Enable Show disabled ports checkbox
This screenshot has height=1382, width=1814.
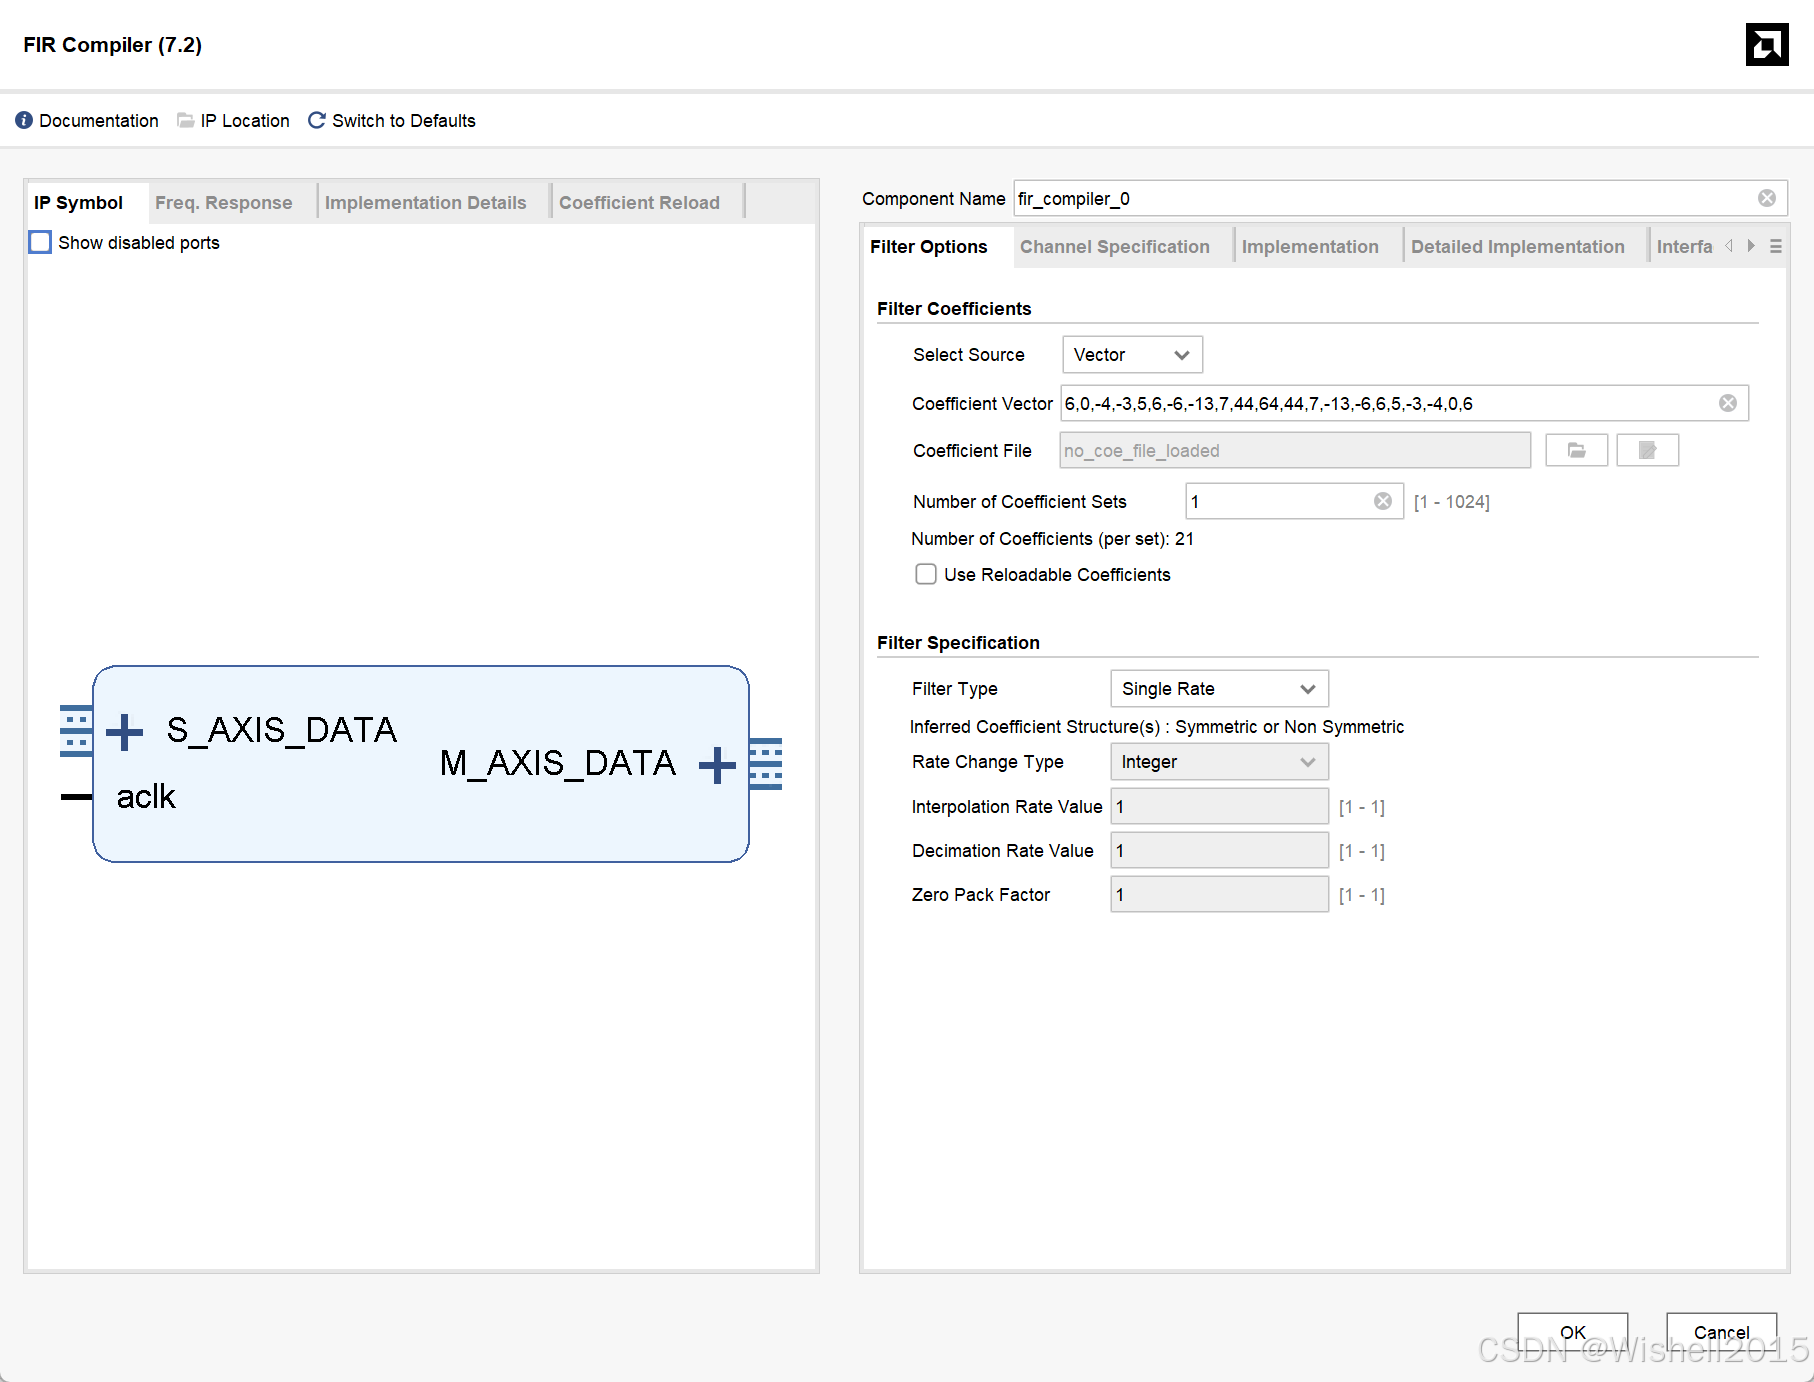point(40,242)
